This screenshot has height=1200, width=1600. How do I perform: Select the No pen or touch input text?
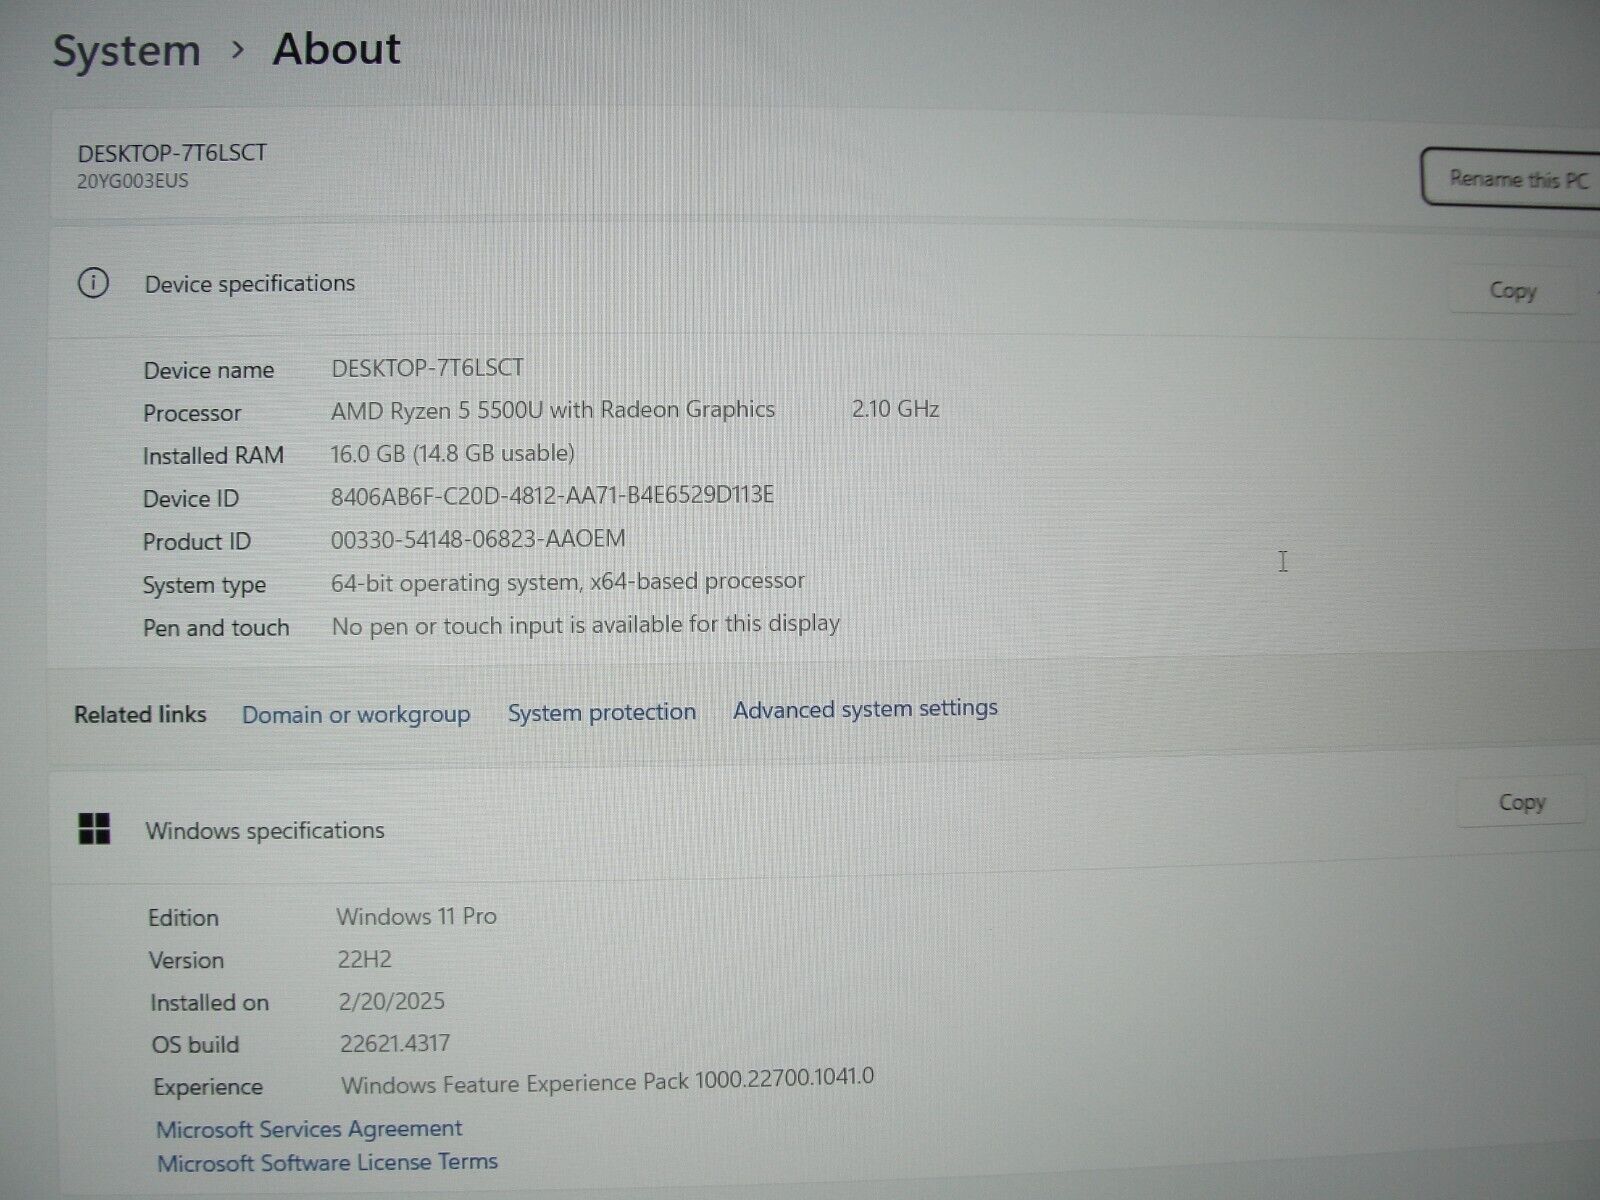[x=585, y=625]
